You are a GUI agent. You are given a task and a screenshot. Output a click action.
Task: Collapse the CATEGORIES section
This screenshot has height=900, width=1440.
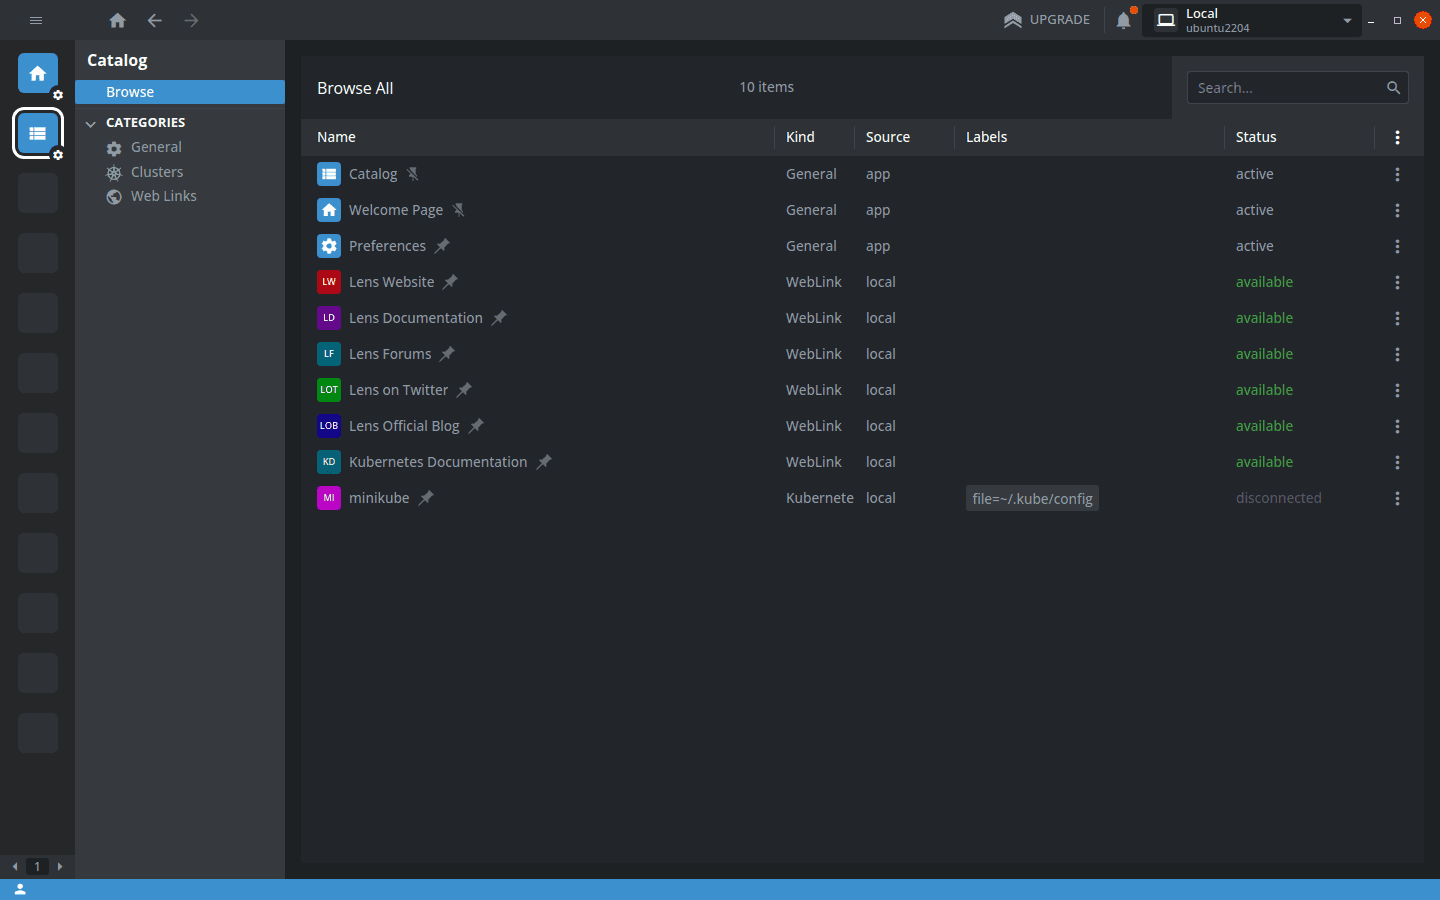pos(90,122)
